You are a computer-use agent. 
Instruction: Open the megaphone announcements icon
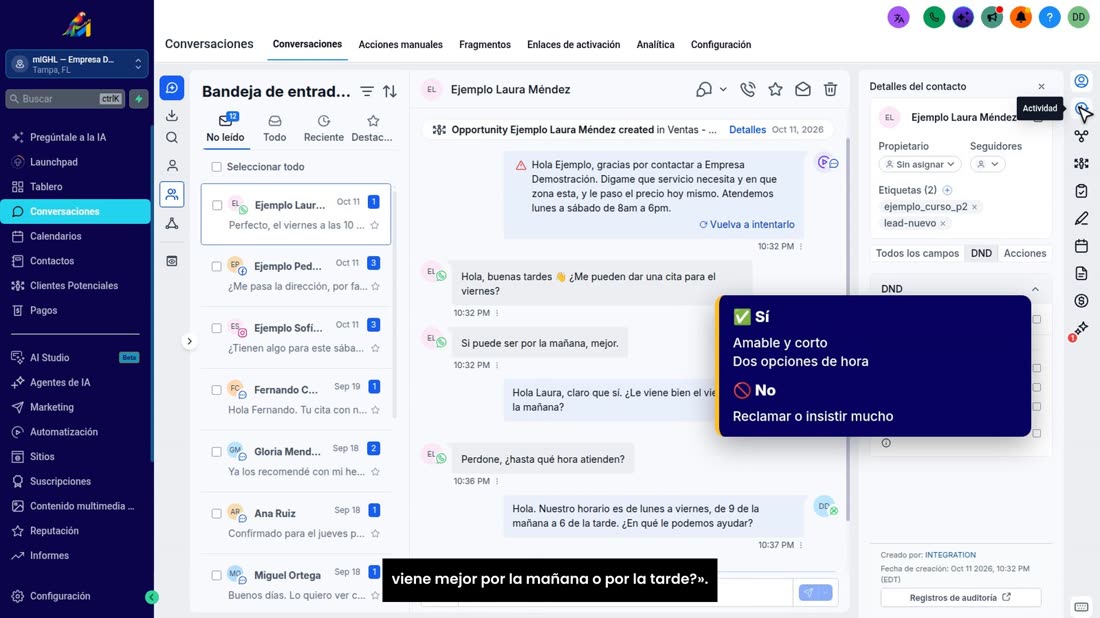click(992, 17)
